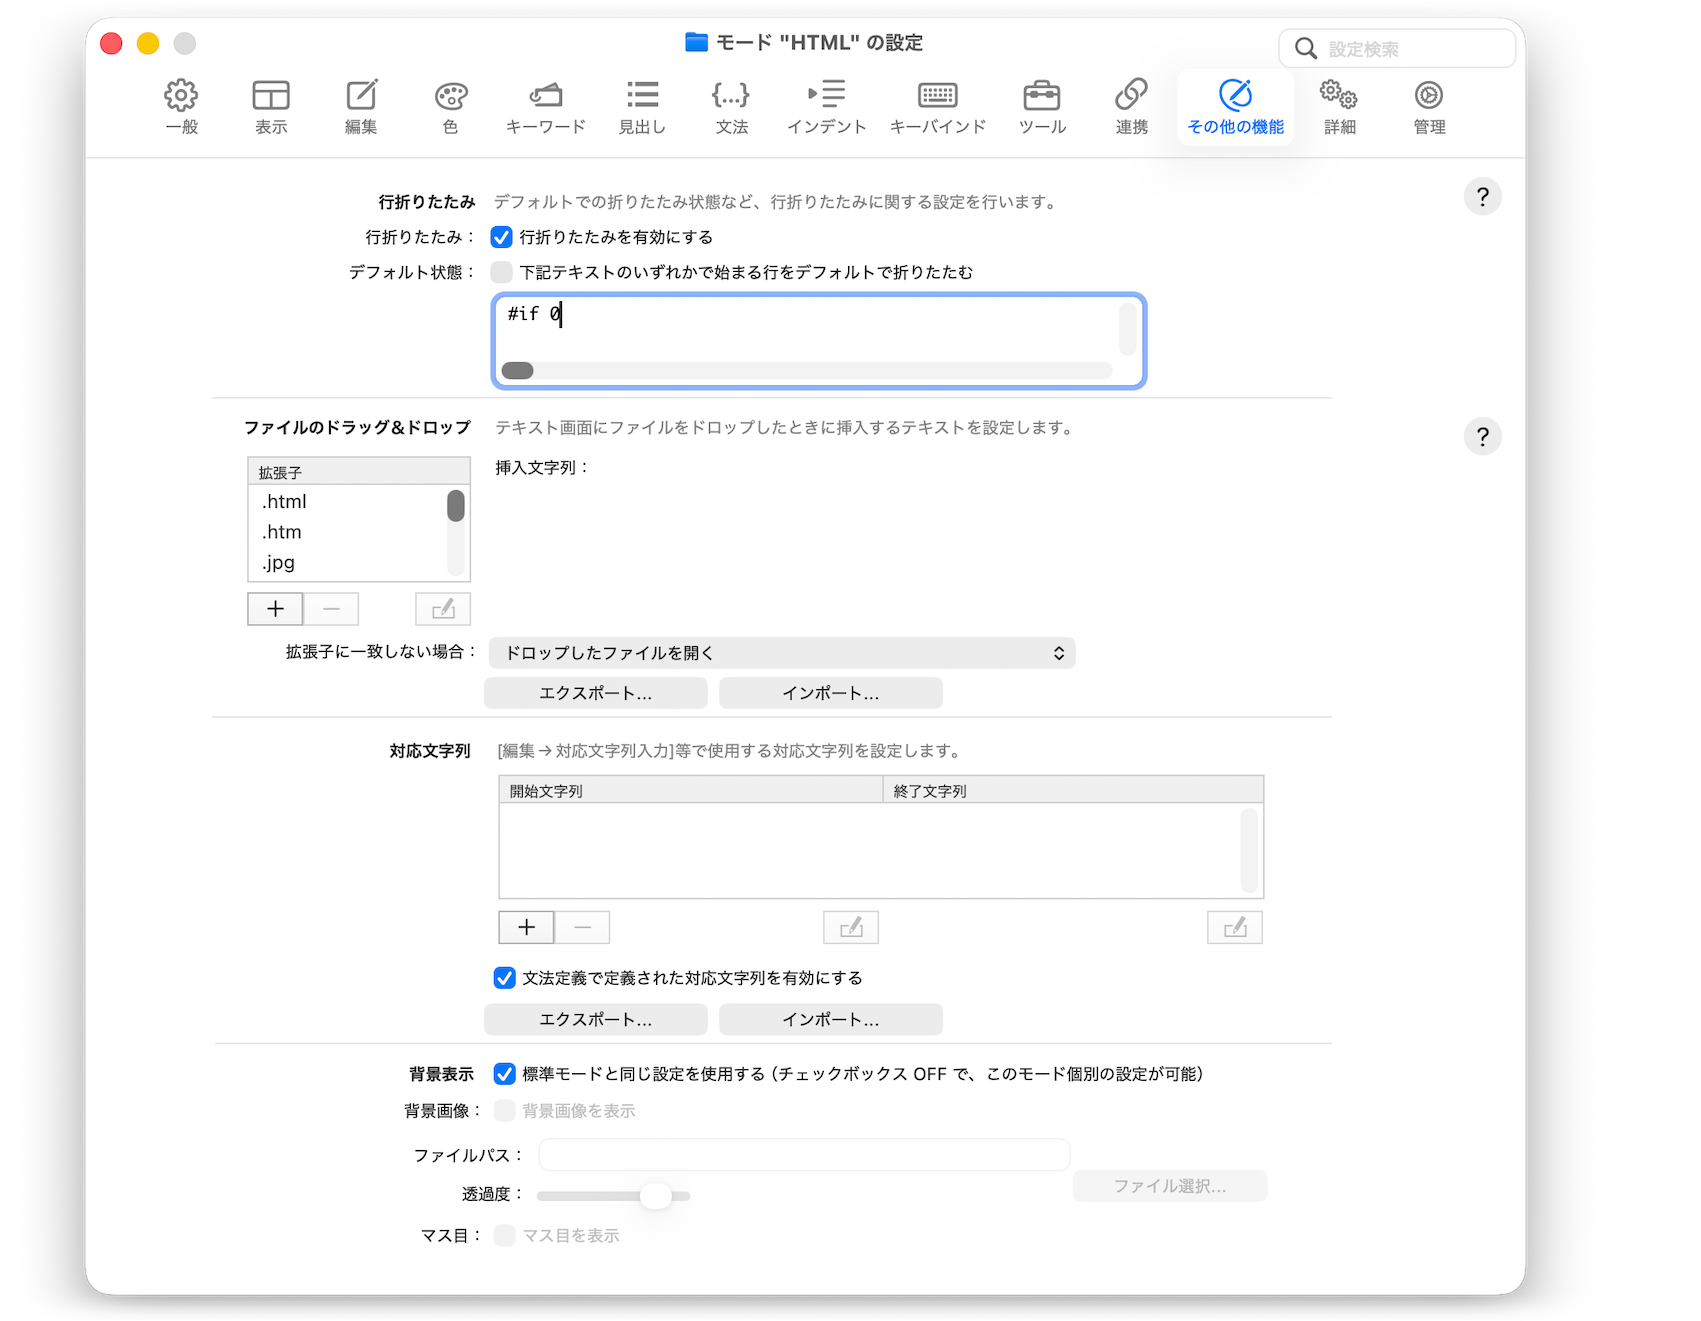Select the ツール toolbox icon
This screenshot has height=1321, width=1701.
point(1041,96)
